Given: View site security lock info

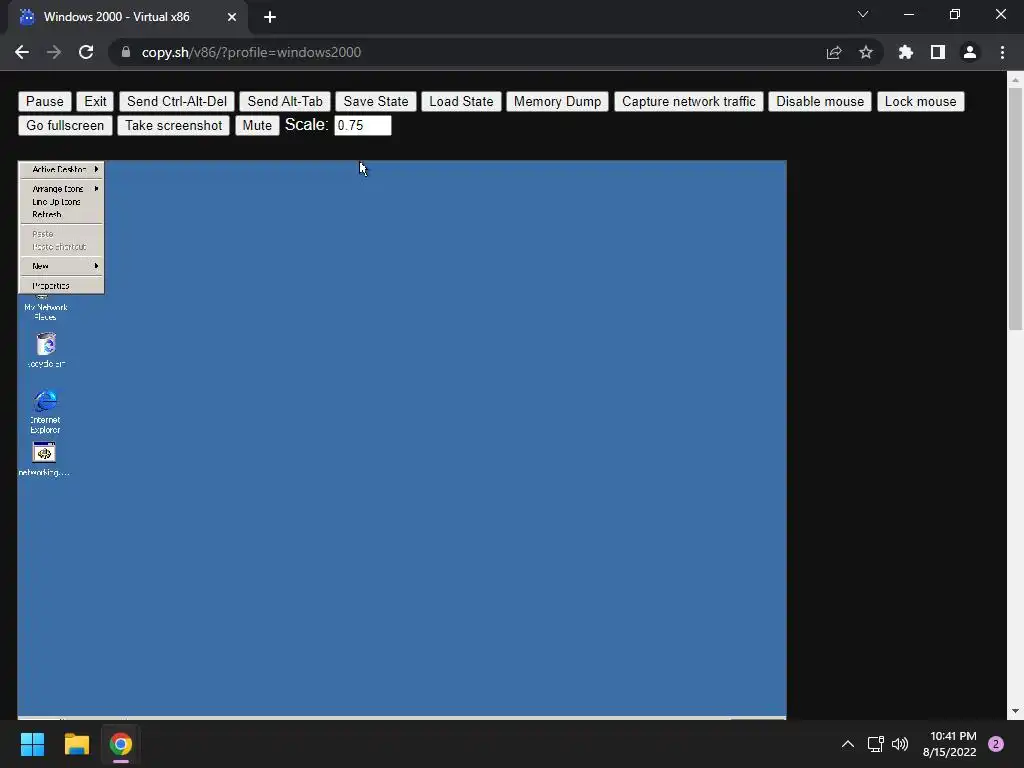Looking at the screenshot, I should [126, 52].
